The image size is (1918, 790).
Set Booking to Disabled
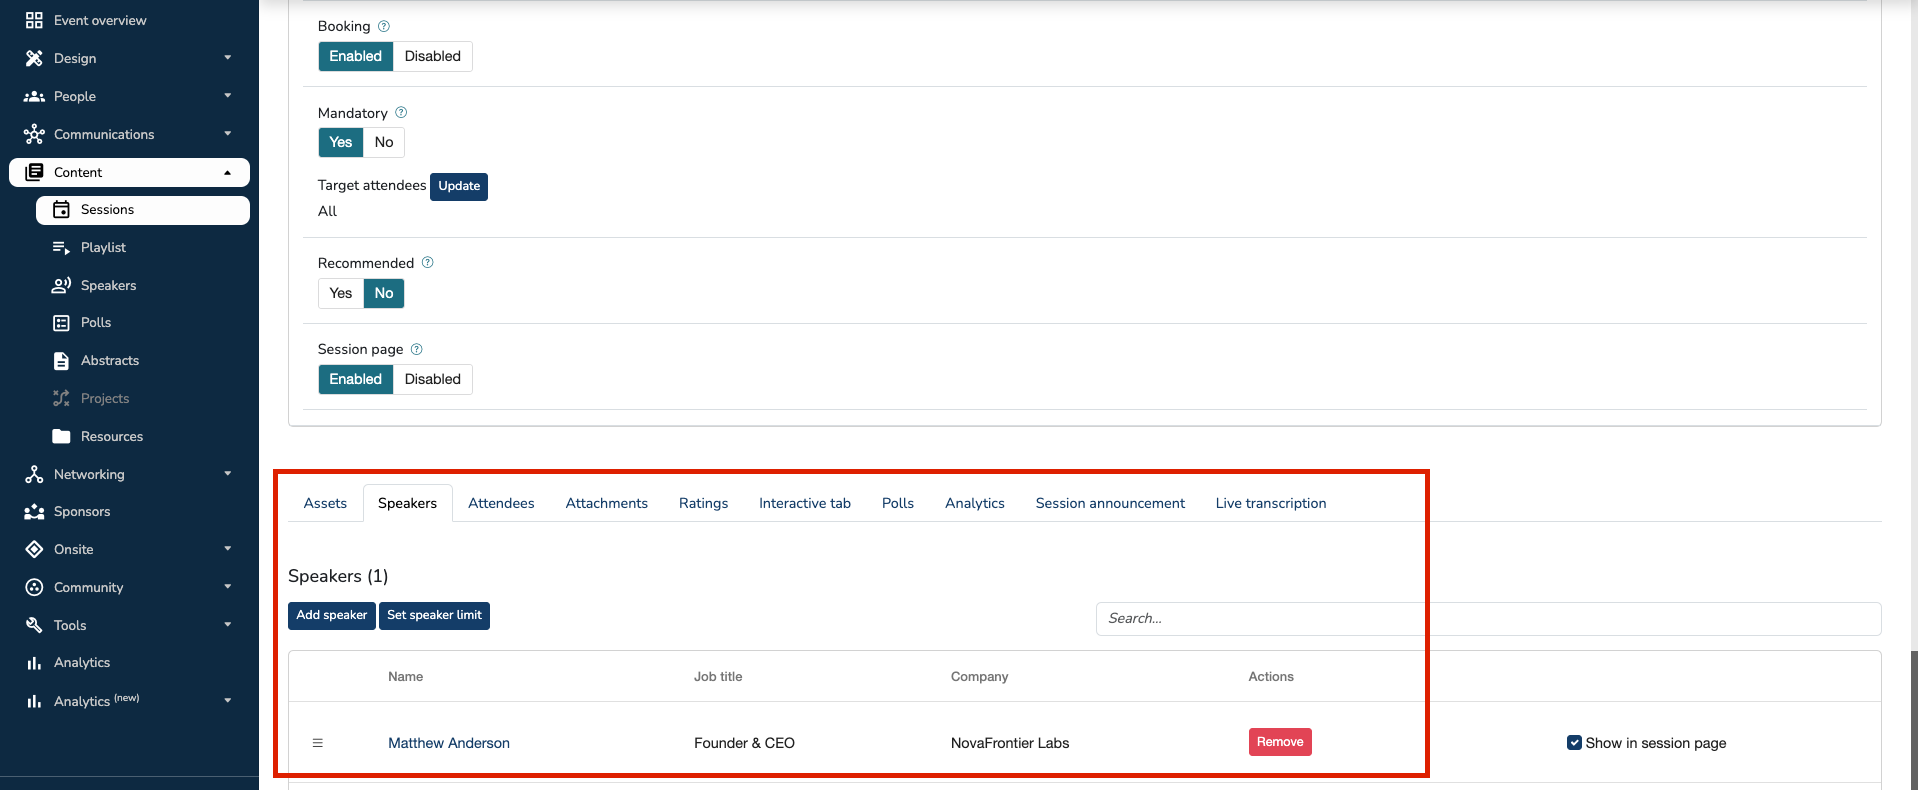[432, 56]
